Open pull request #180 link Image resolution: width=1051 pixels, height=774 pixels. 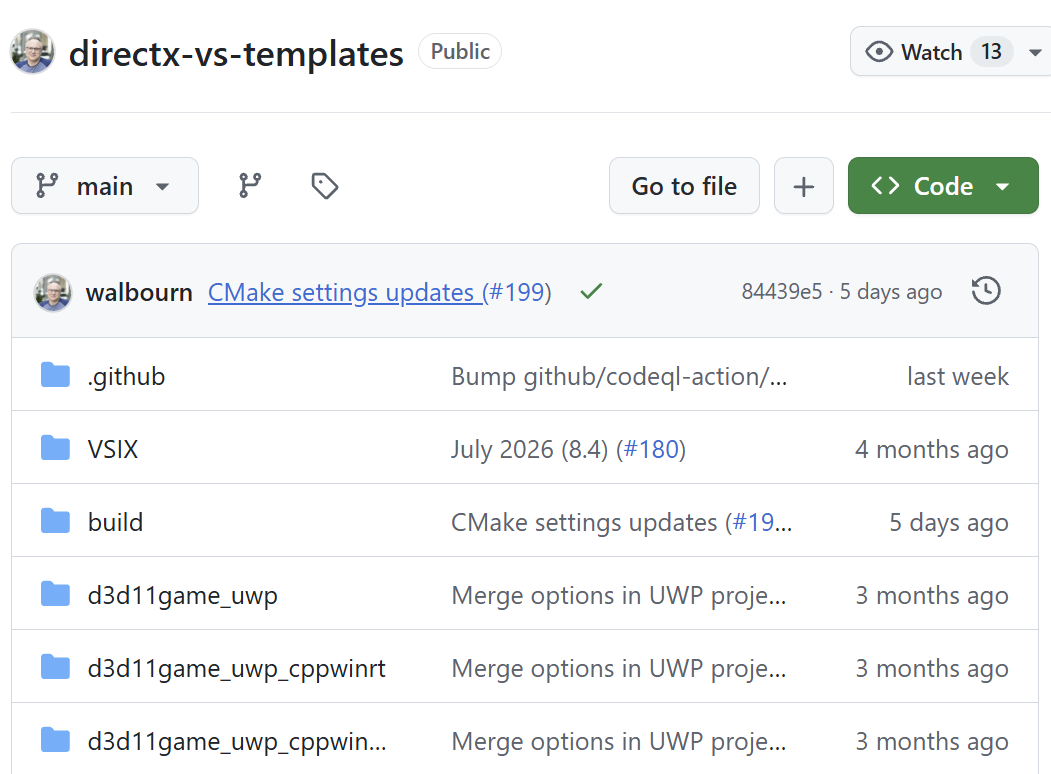652,449
